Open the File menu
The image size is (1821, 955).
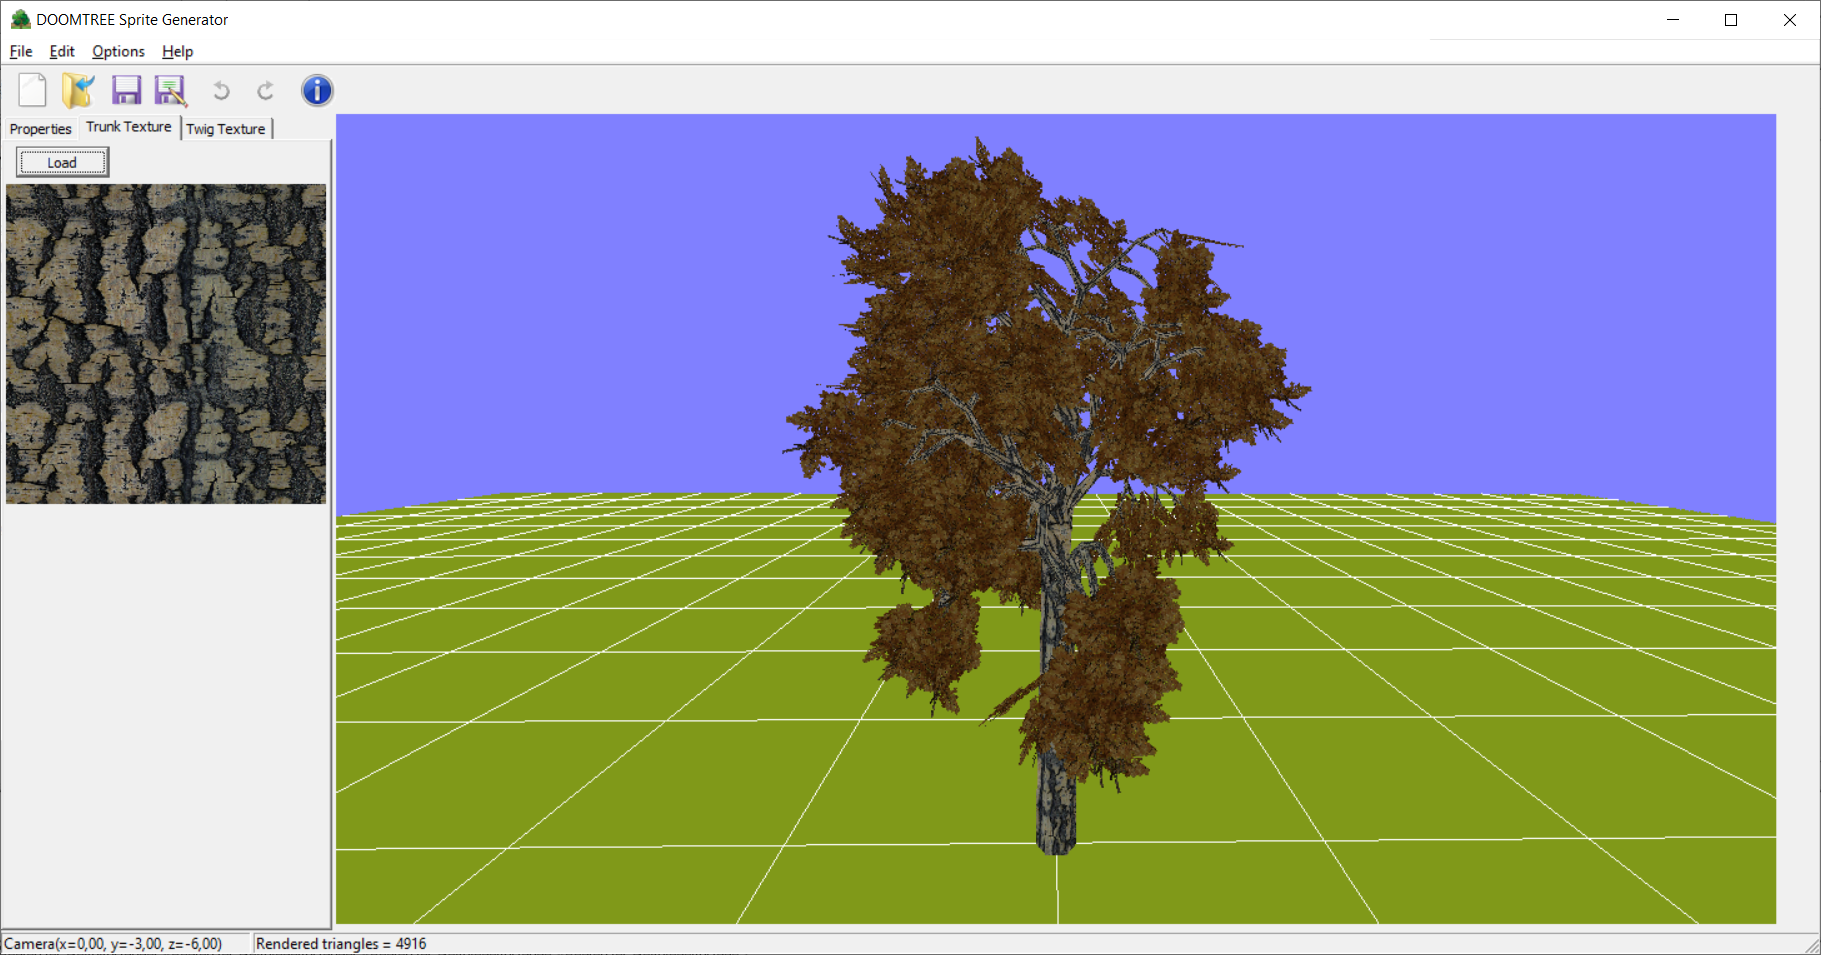pos(19,51)
